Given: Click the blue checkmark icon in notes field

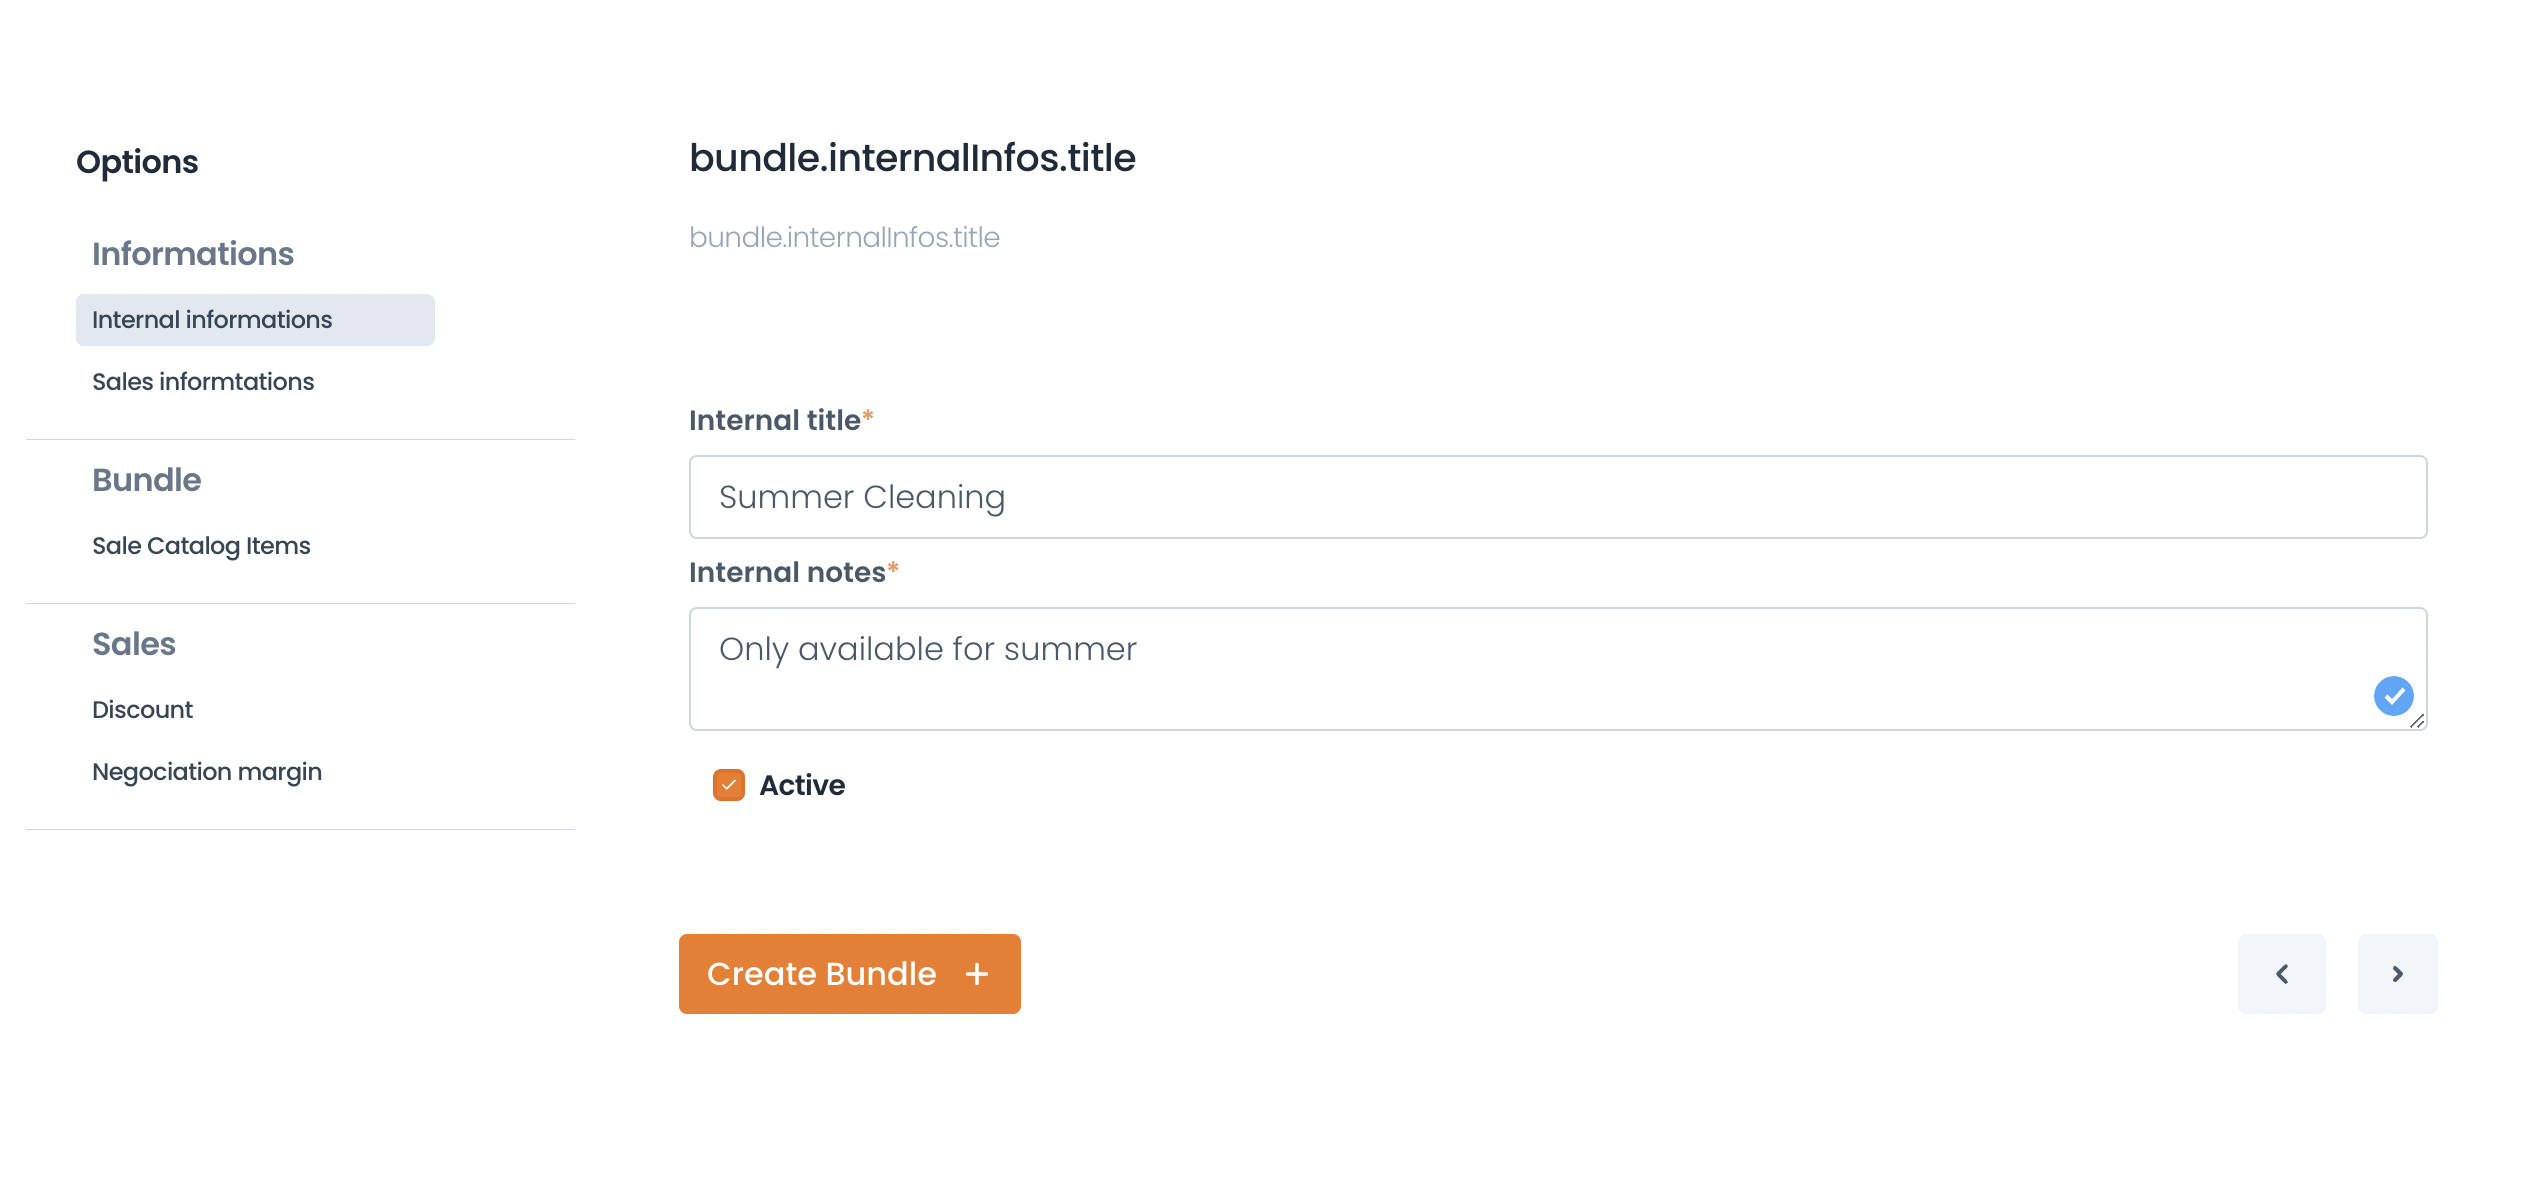Looking at the screenshot, I should click(x=2393, y=696).
